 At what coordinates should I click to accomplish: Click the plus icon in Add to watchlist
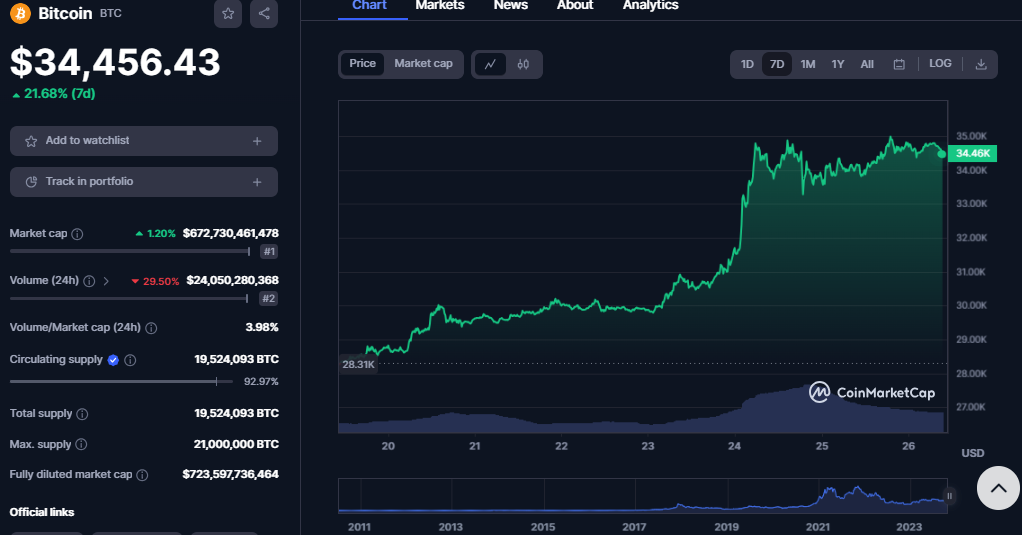[257, 141]
